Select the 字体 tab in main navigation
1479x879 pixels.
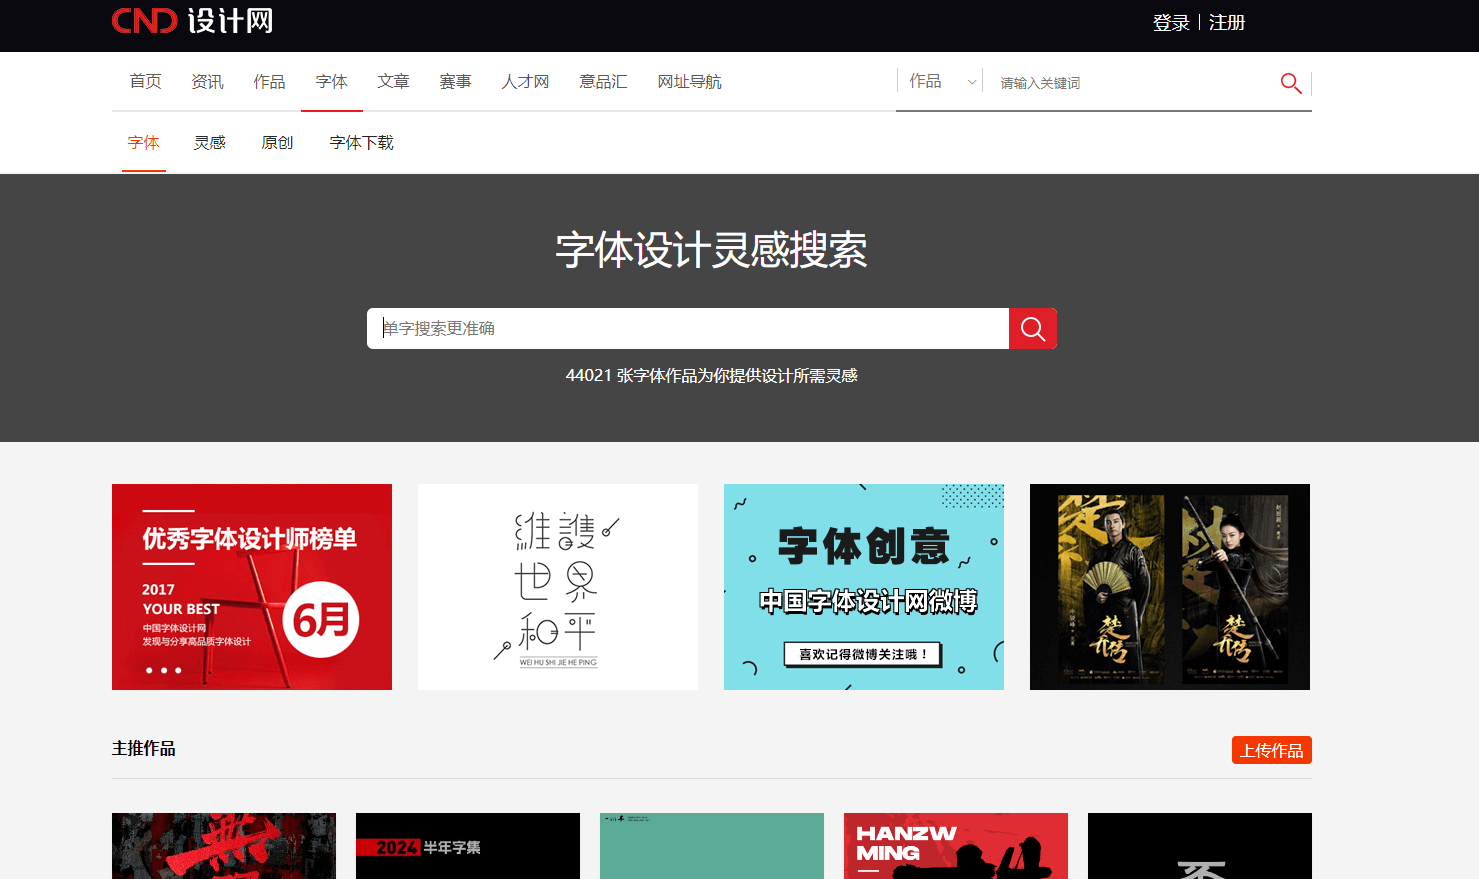coord(331,81)
